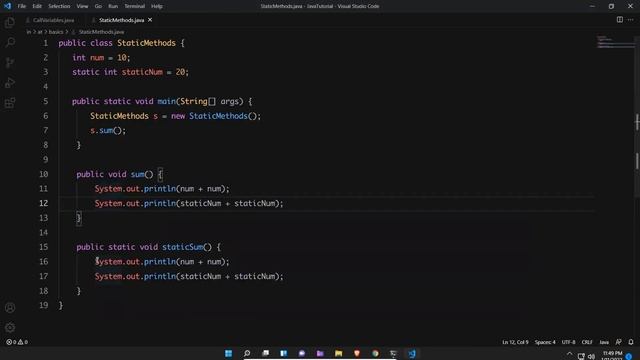640x360 pixels.
Task: Click line number 1 in the gutter
Action: [45, 43]
